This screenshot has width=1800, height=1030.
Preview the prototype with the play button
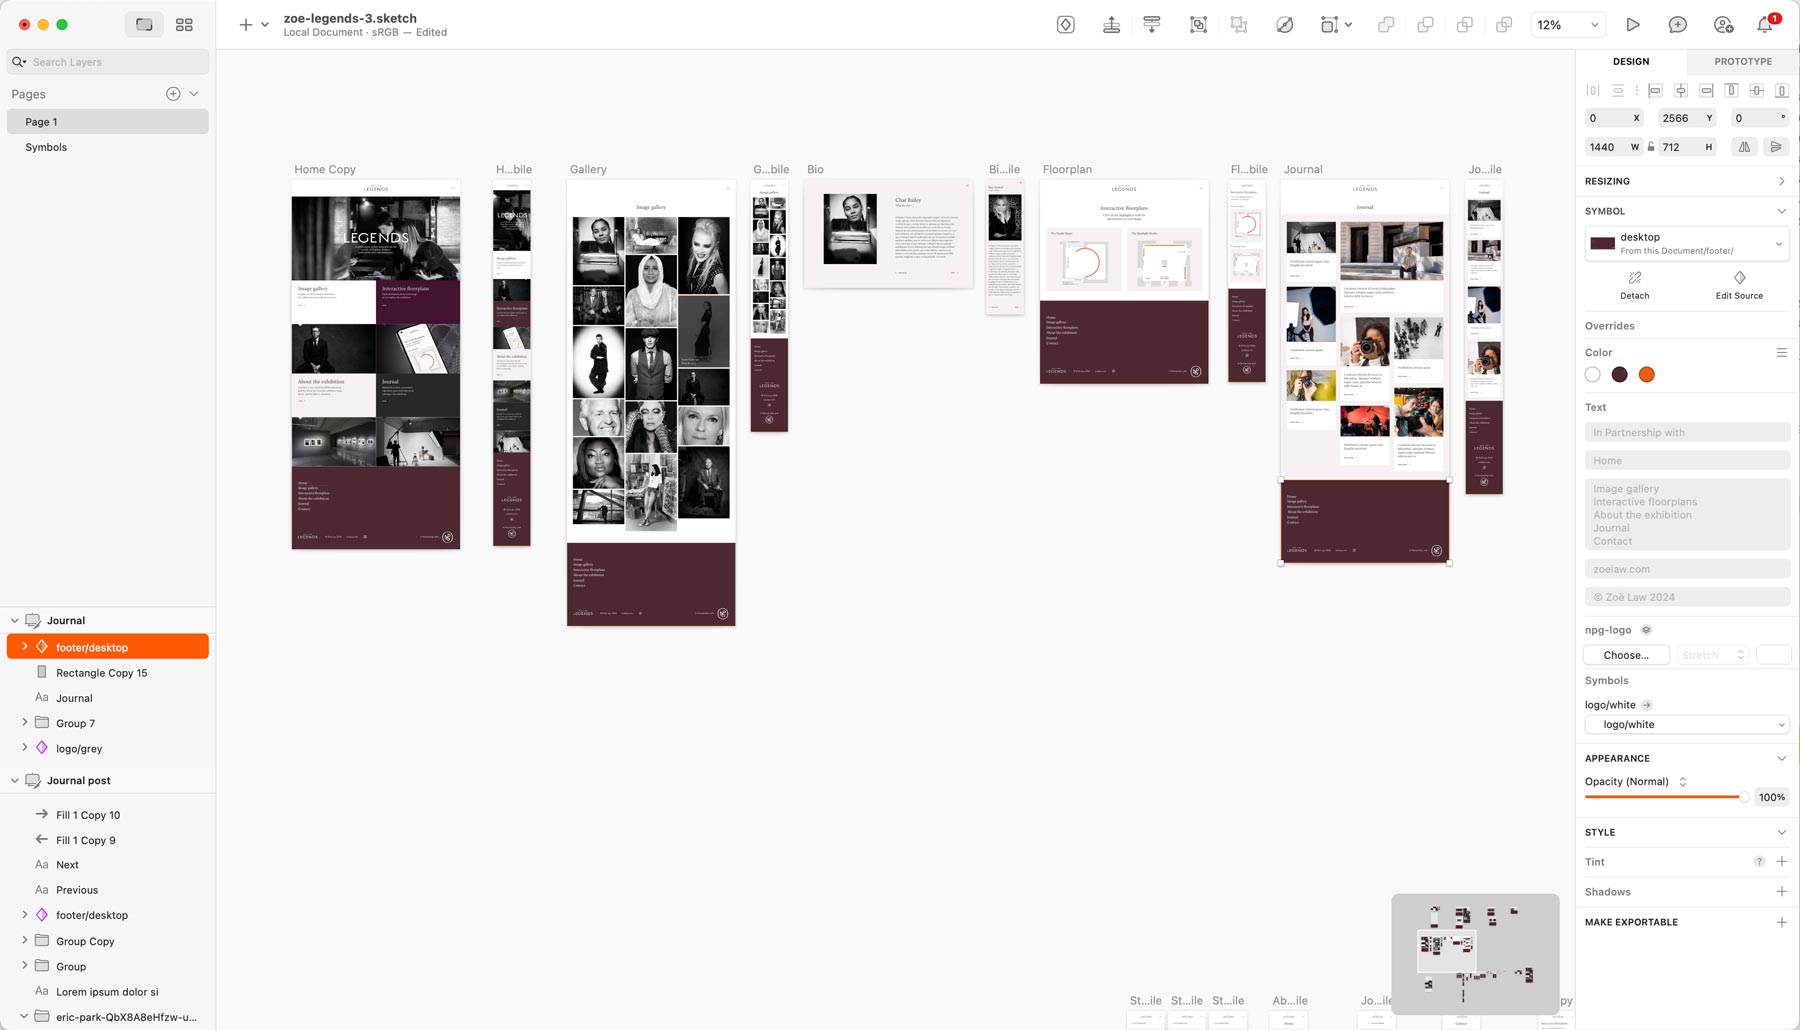(x=1633, y=25)
